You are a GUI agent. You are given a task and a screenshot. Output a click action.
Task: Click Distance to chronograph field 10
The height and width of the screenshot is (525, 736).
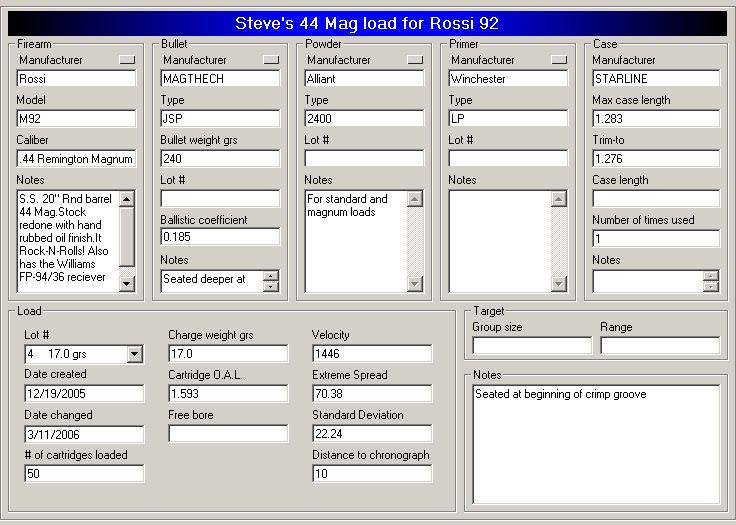tap(372, 473)
